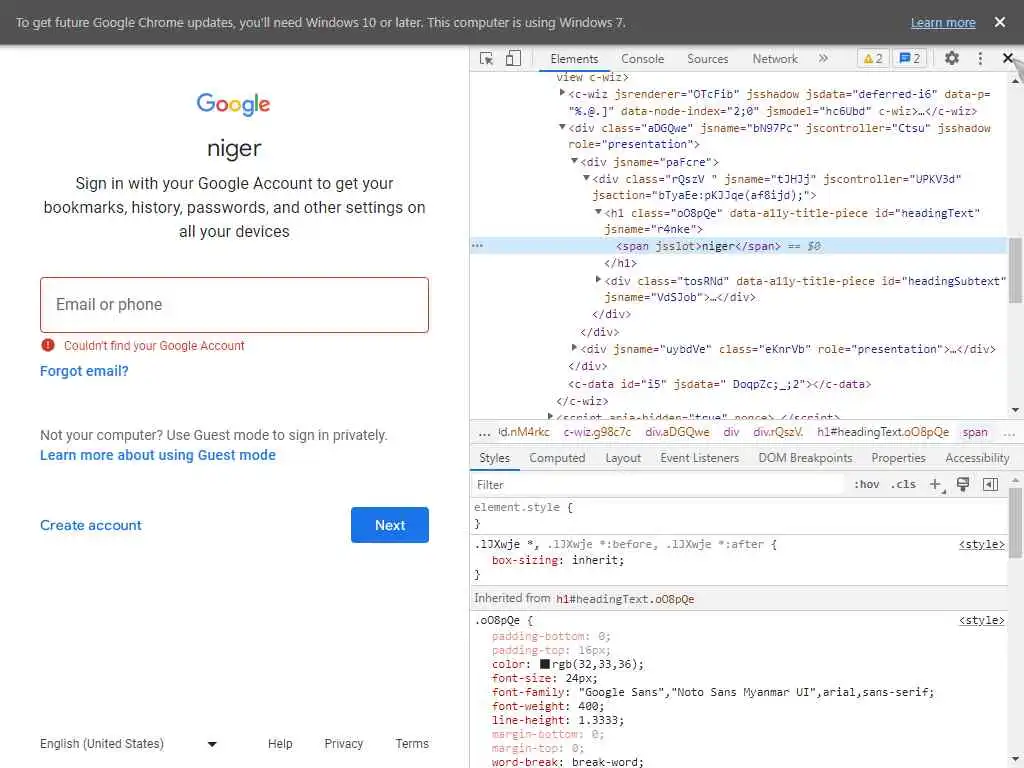Open DevTools settings gear
This screenshot has height=768, width=1024.
coord(952,59)
